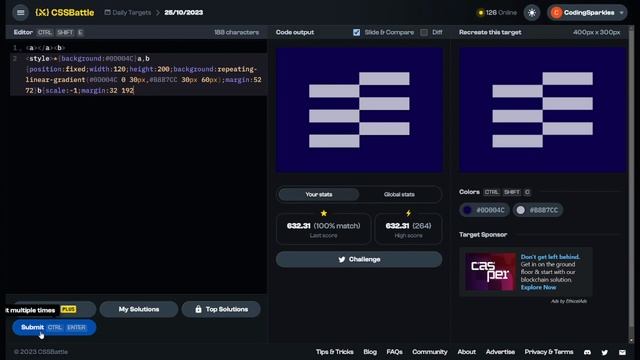
Task: Toggle the light theme sun icon
Action: point(532,13)
